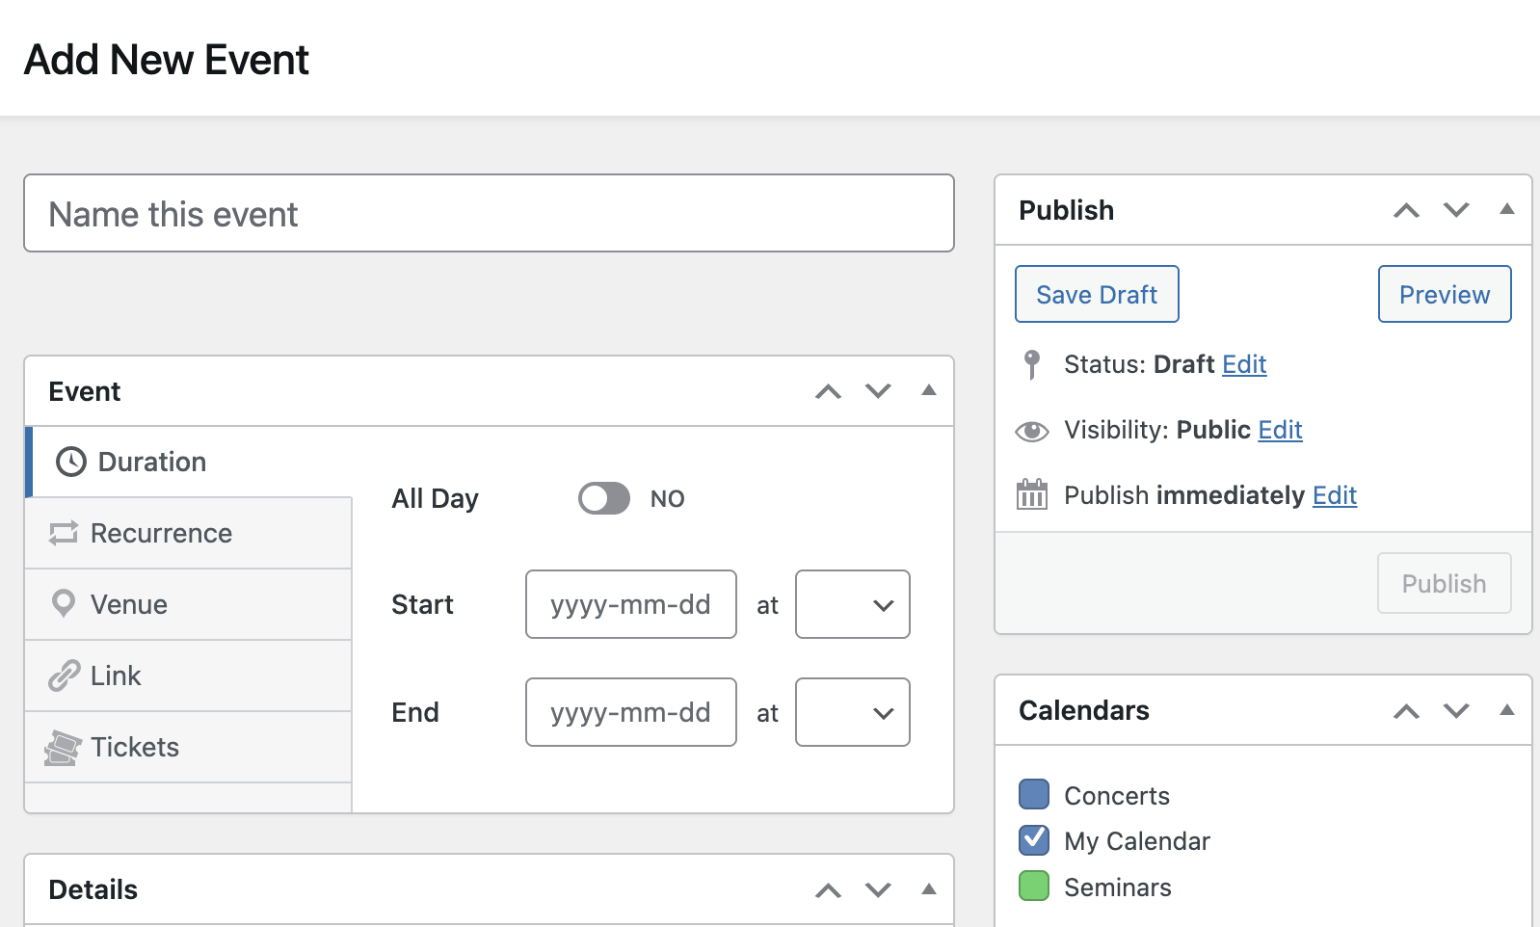This screenshot has width=1540, height=927.
Task: Uncheck the My Calendar checkbox
Action: click(1034, 840)
